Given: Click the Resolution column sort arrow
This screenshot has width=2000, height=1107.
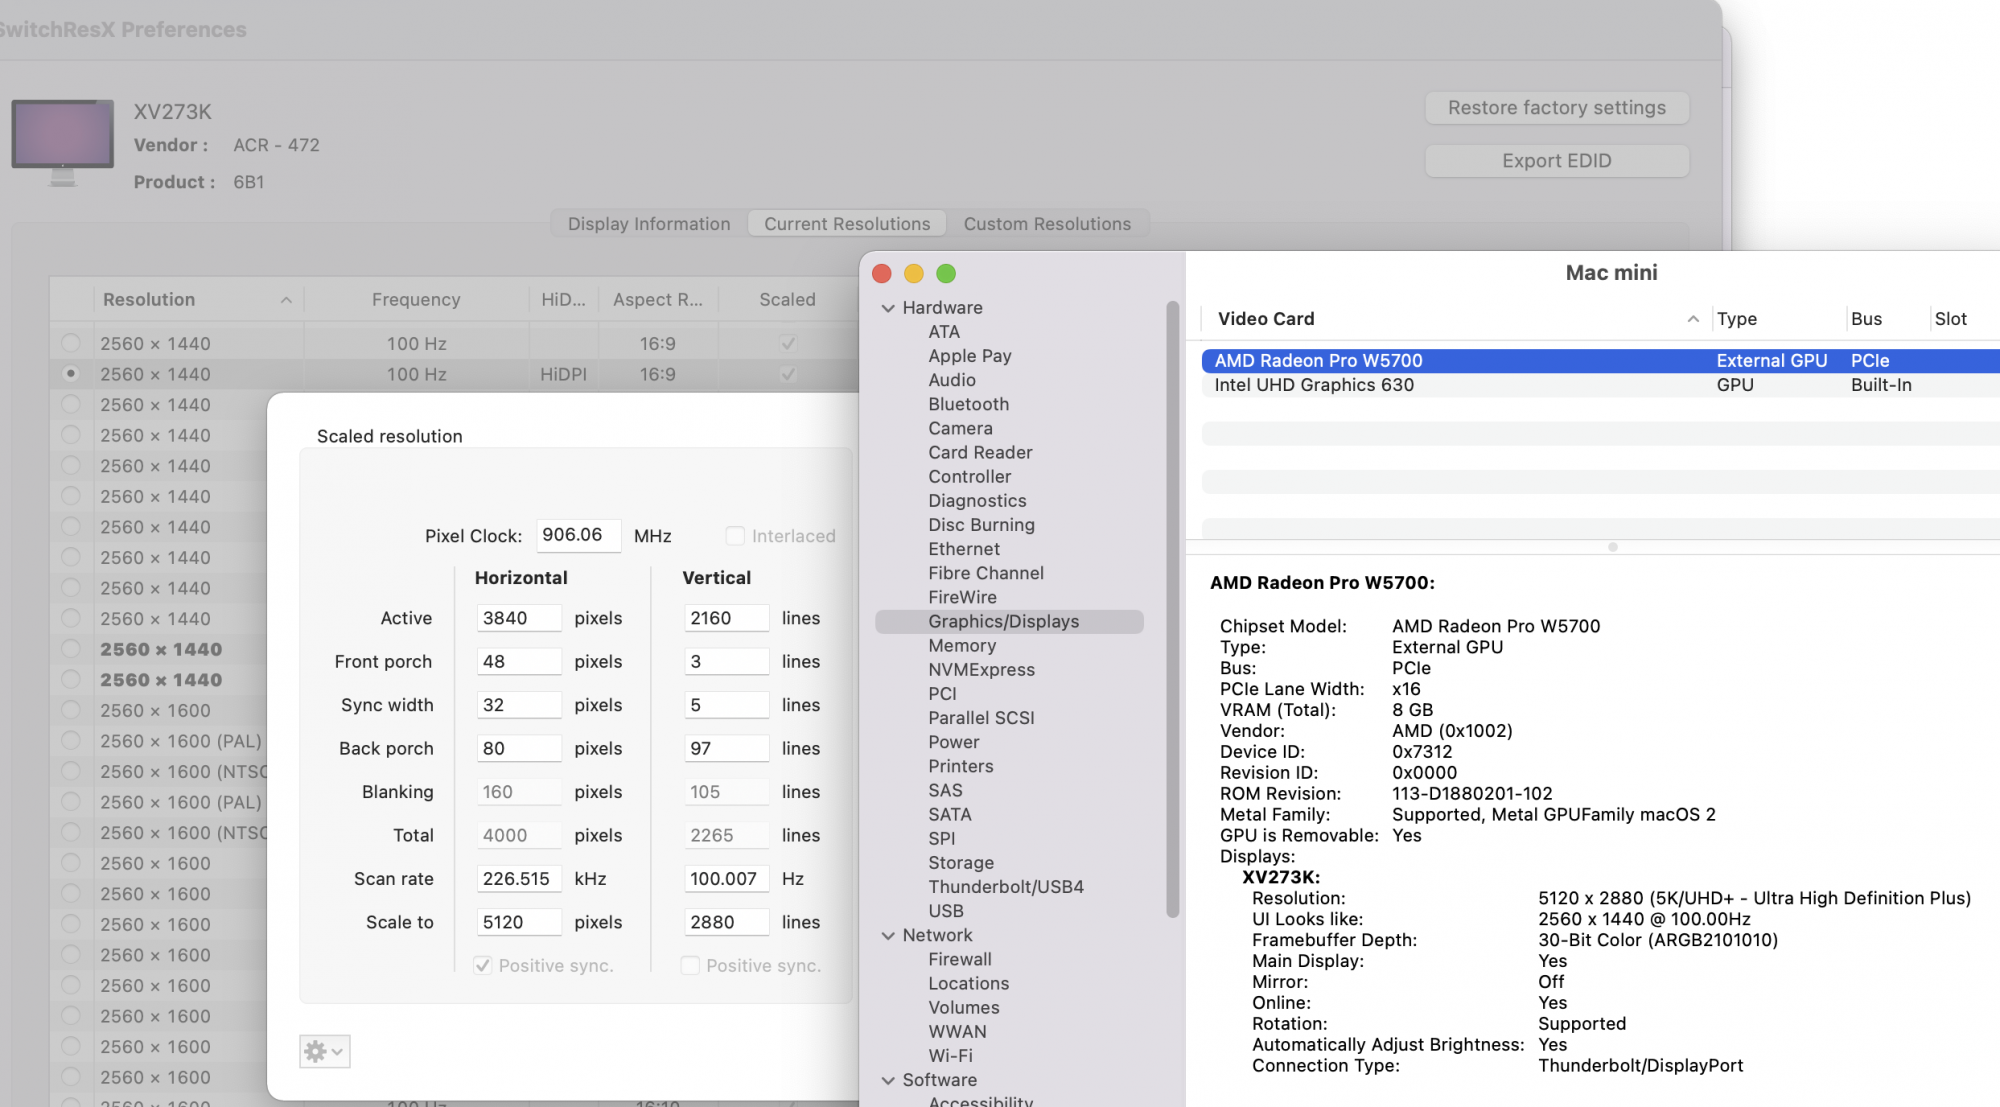Looking at the screenshot, I should click(x=286, y=300).
